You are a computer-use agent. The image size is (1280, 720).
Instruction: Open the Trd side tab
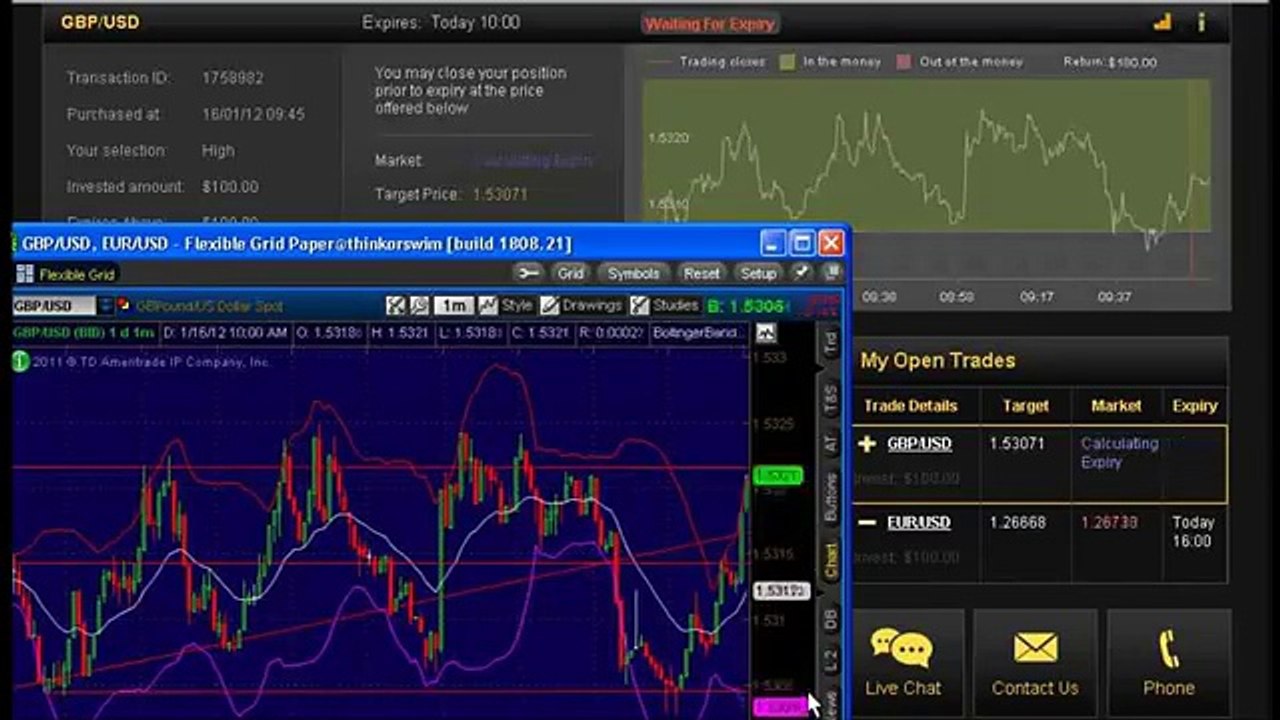pyautogui.click(x=830, y=342)
